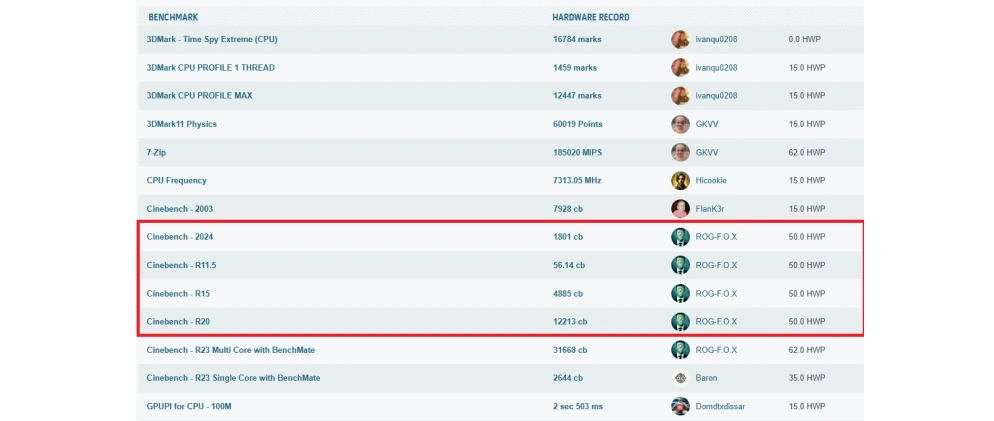Click the 185020 MIPS record score
Image resolution: width=994 pixels, height=421 pixels.
pyautogui.click(x=578, y=152)
